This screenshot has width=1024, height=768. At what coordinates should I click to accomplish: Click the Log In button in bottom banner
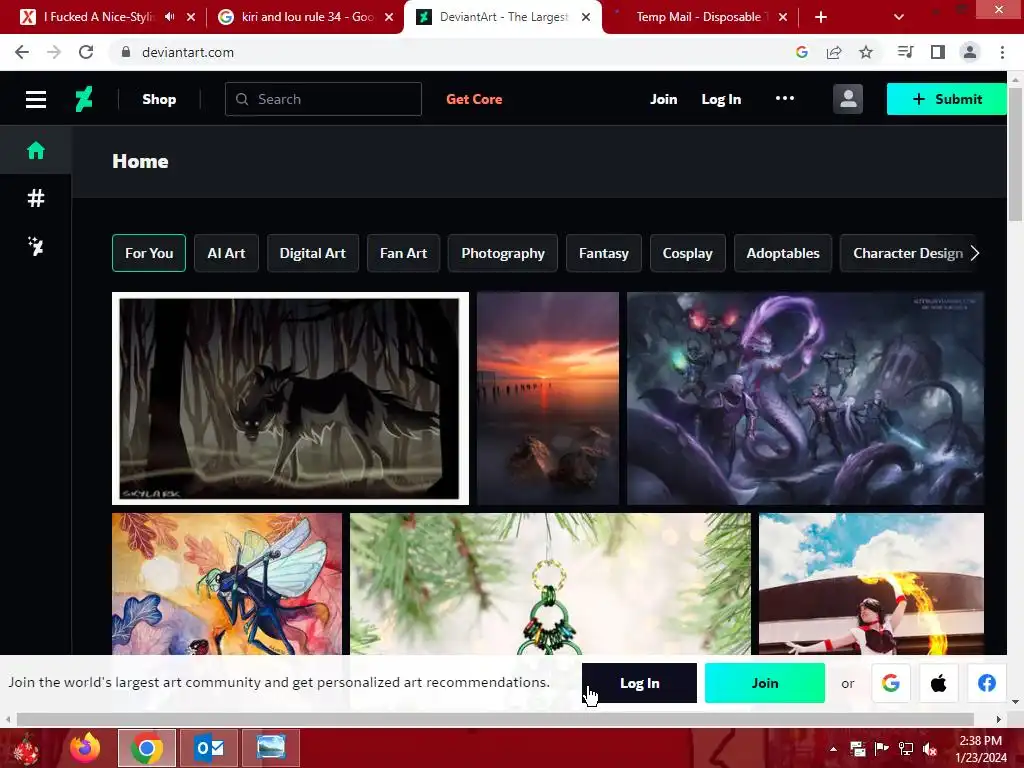[x=639, y=683]
